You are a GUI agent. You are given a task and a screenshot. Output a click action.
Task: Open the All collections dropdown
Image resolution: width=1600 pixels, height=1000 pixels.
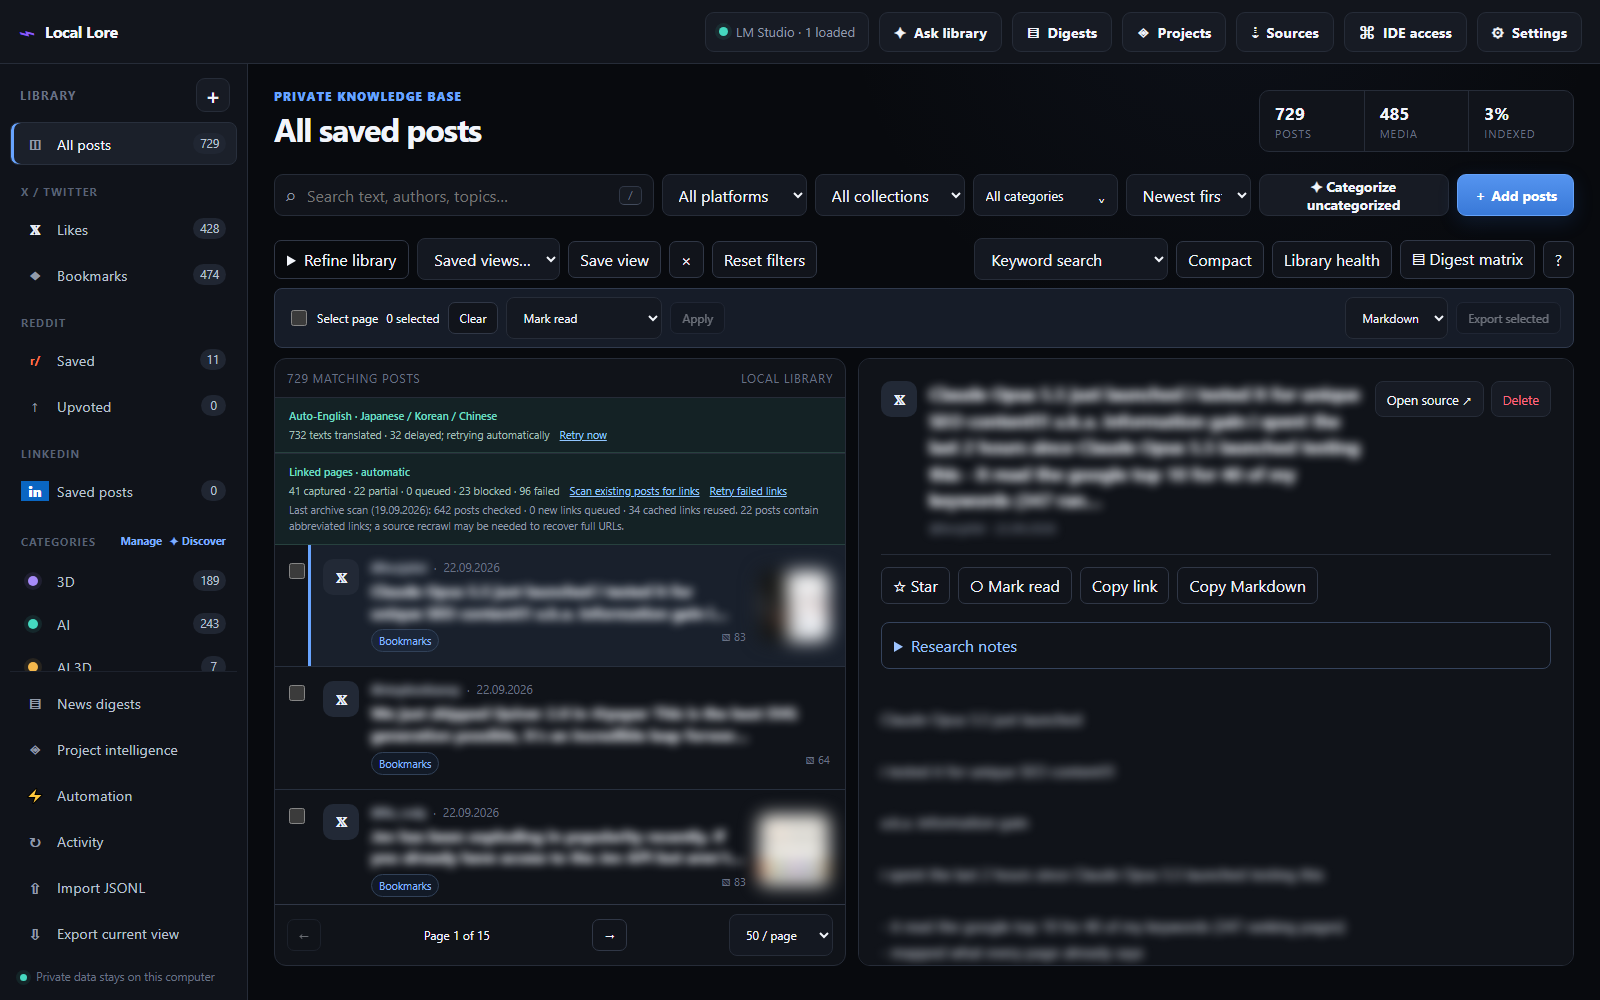[x=890, y=196]
